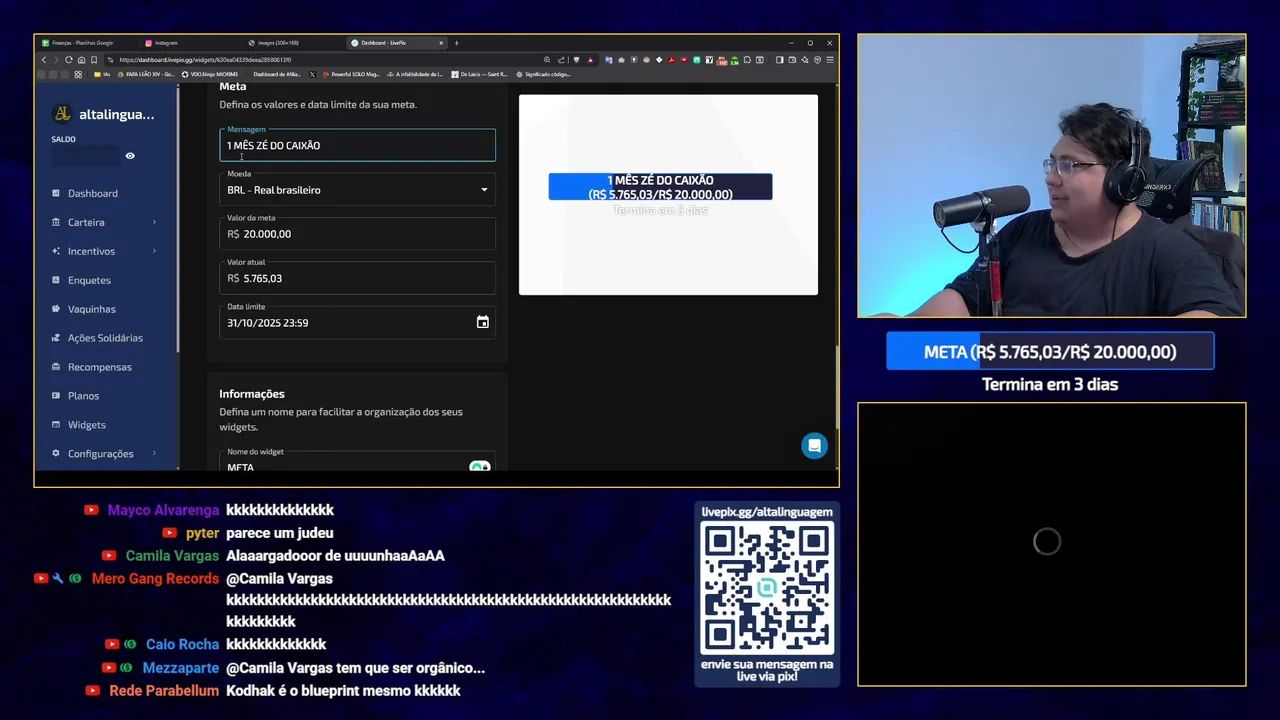Click the Incentivos sparkle icon
This screenshot has width=1280, height=720.
[x=56, y=251]
